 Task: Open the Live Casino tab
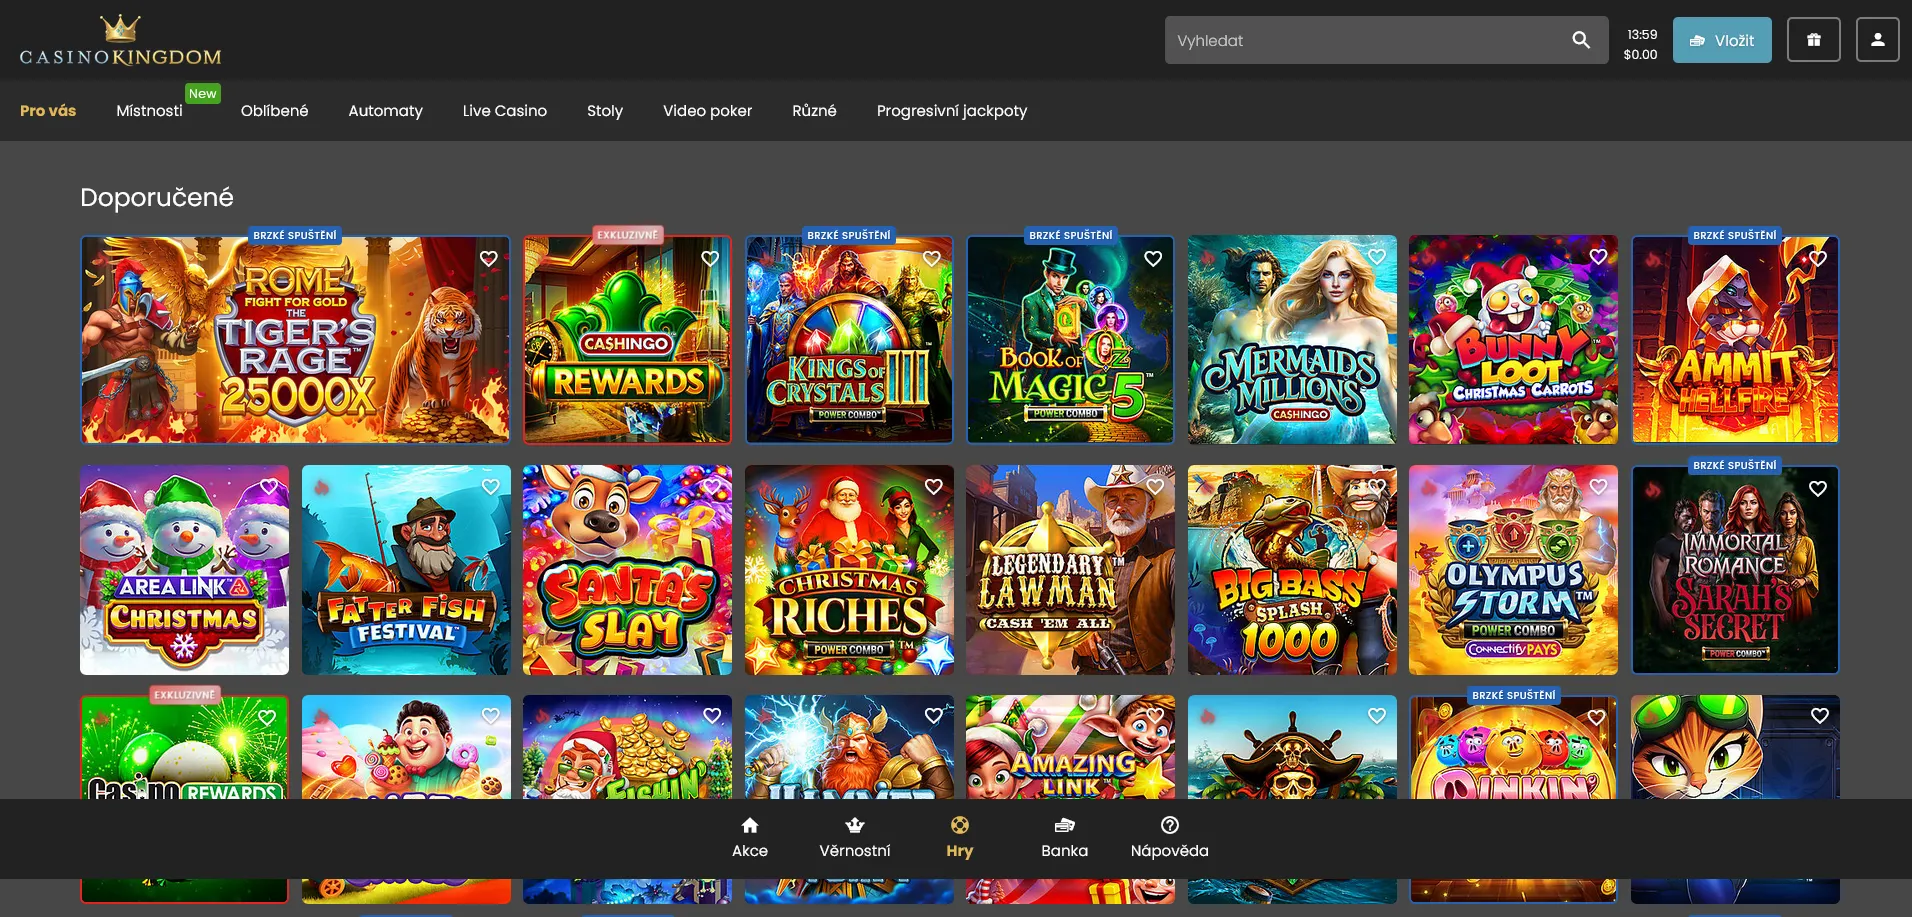click(504, 111)
